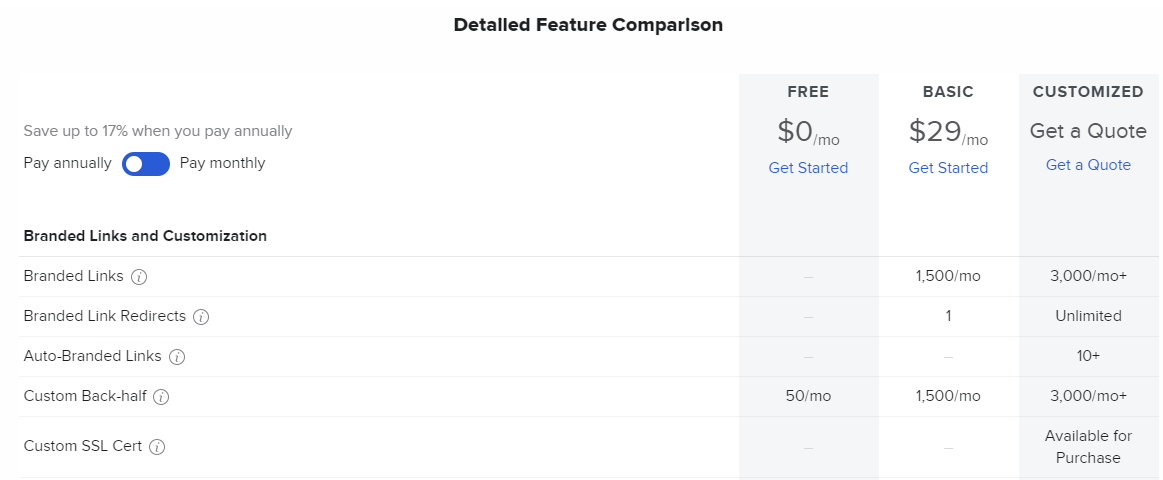Screen dimensions: 1163x480
Task: Click info icon next to Branded Links
Action: point(140,277)
